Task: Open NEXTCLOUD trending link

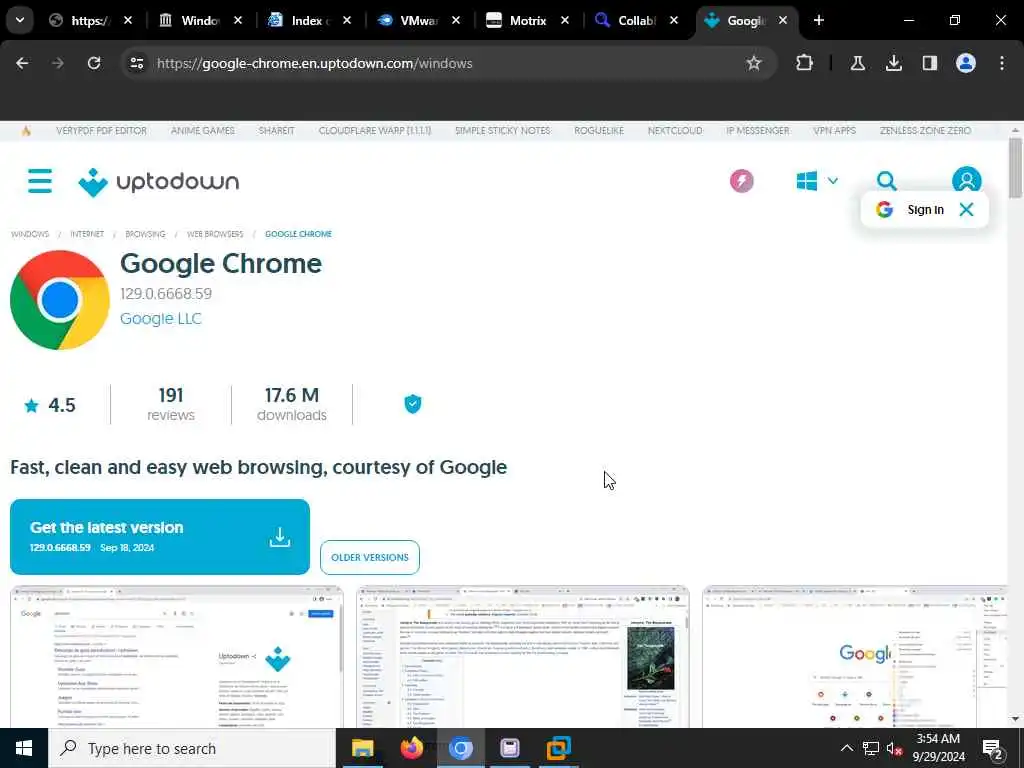Action: coord(675,131)
